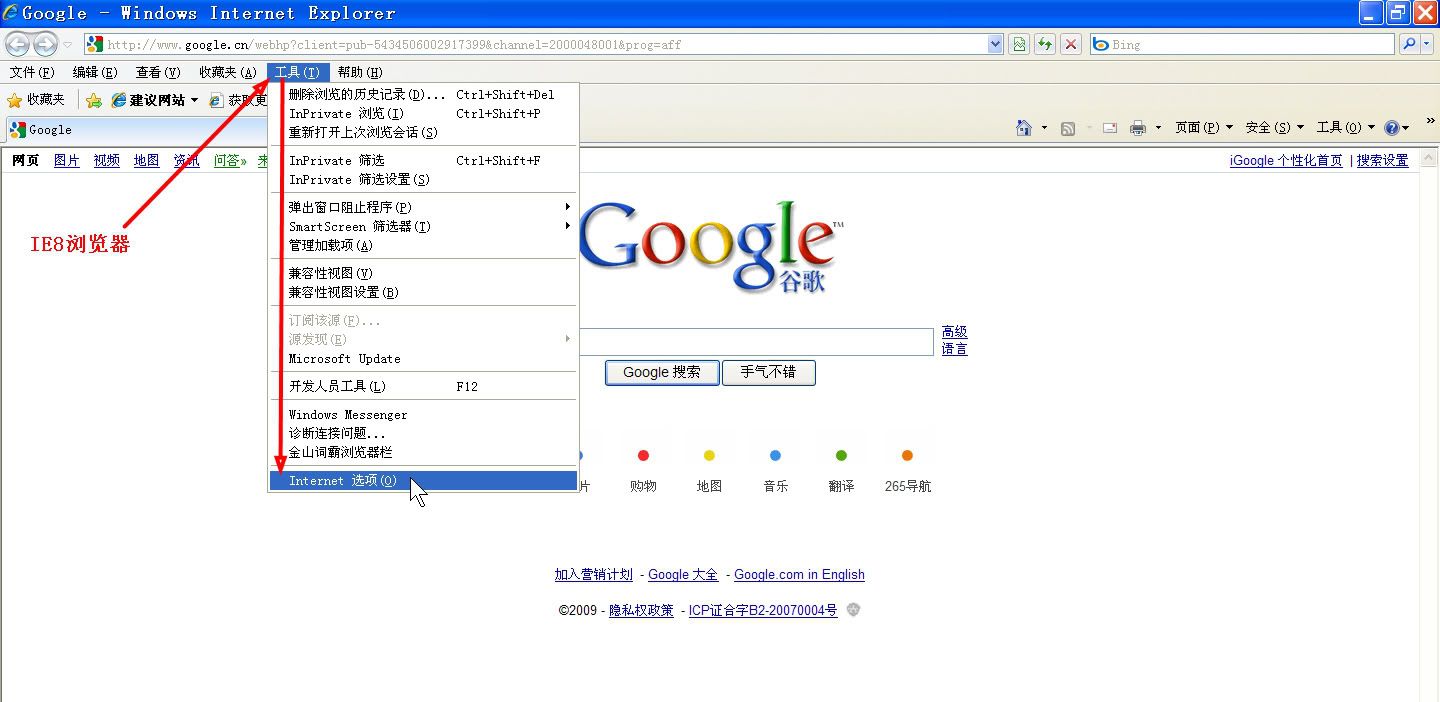1440x702 pixels.
Task: Select InPrivate 浏览 menu entry
Action: [423, 114]
